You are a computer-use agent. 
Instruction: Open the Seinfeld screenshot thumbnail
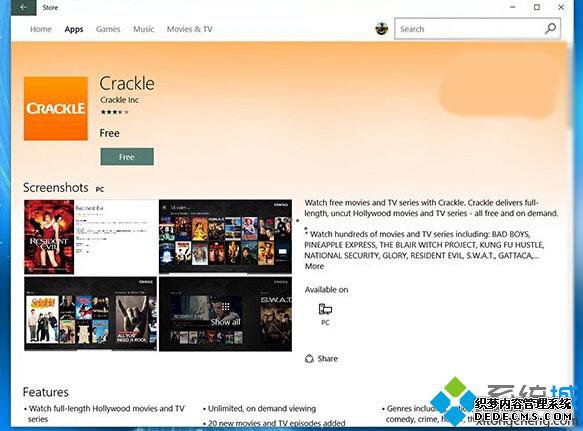pos(91,314)
